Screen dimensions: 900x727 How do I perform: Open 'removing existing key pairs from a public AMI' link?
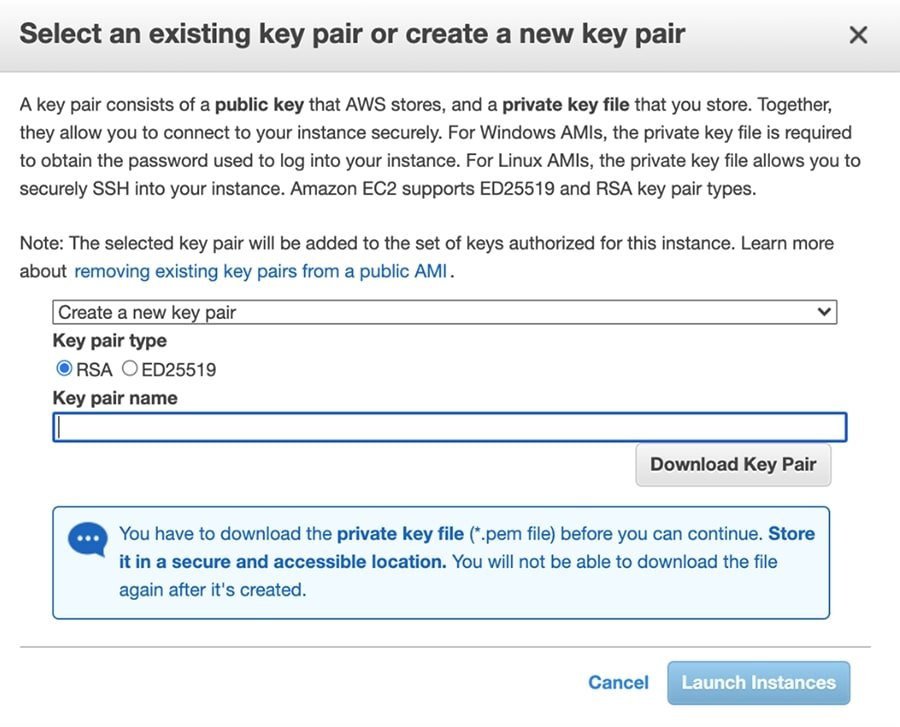[260, 271]
